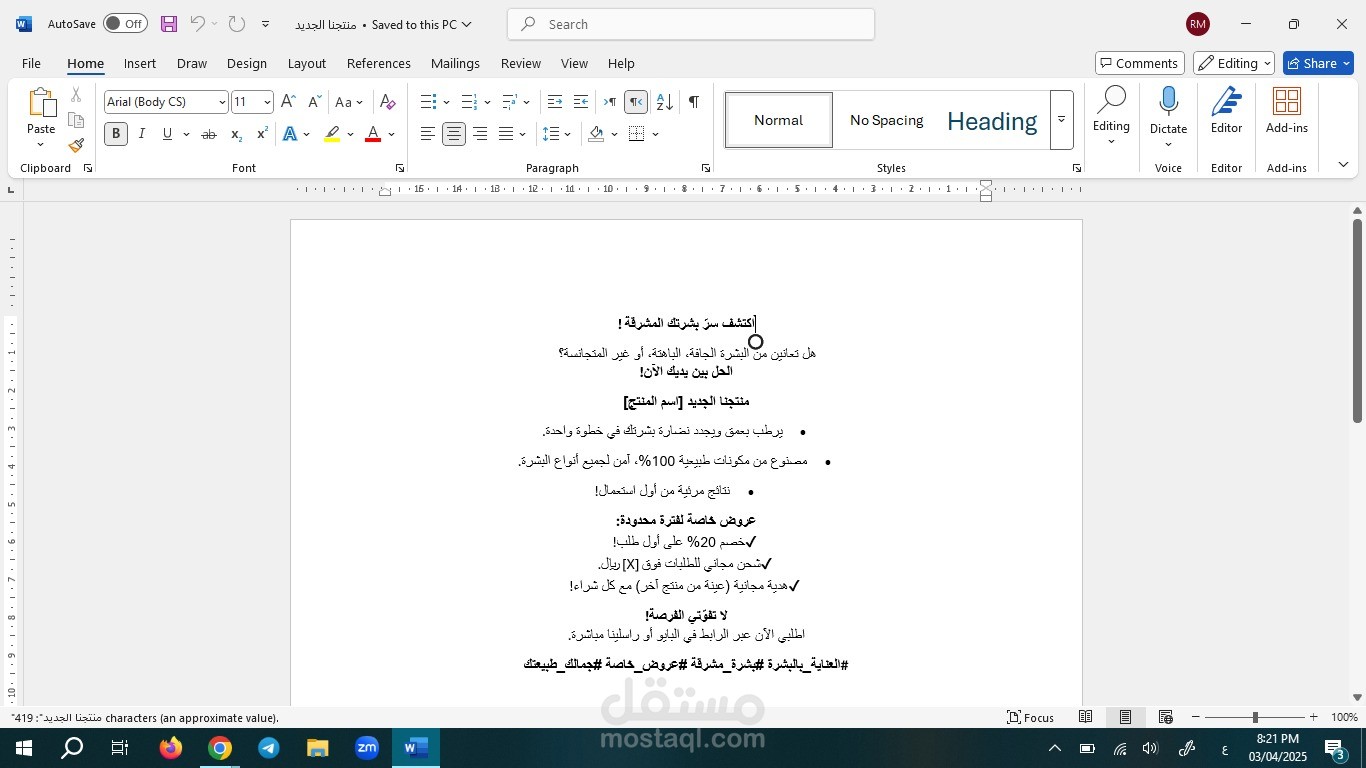The image size is (1366, 768).
Task: Switch to Review tab
Action: tap(521, 63)
